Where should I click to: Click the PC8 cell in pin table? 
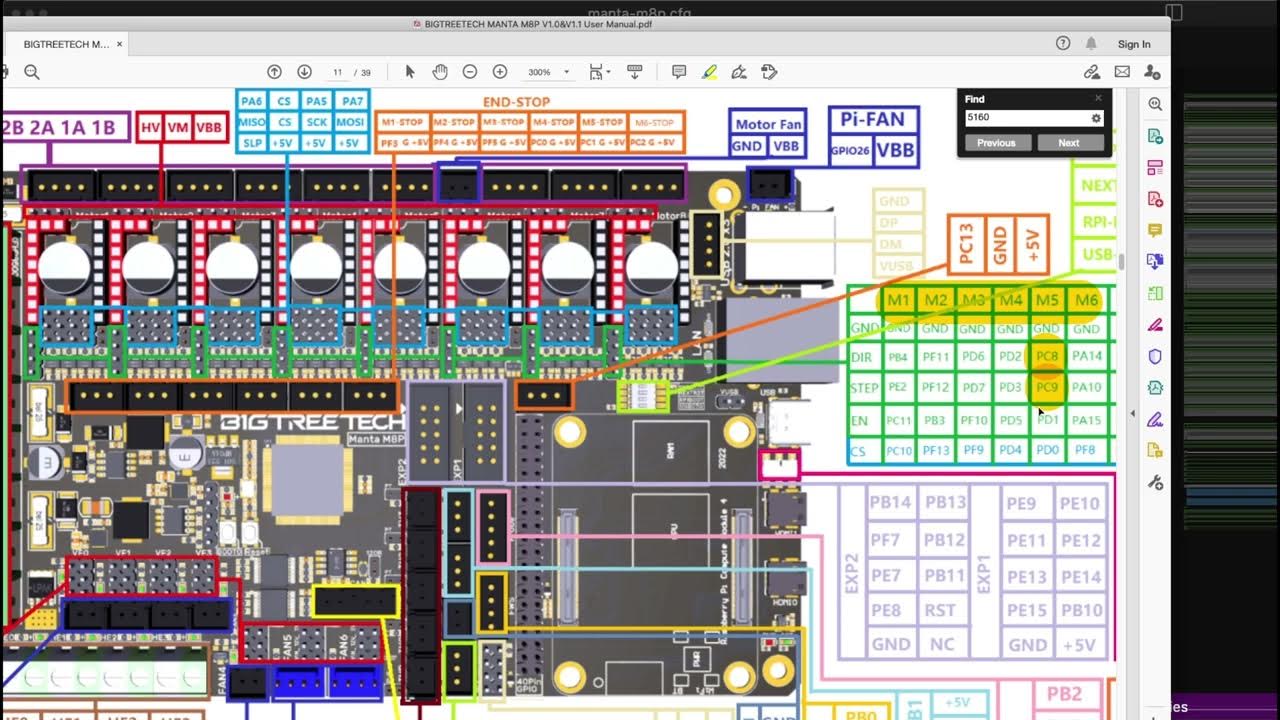(1047, 356)
